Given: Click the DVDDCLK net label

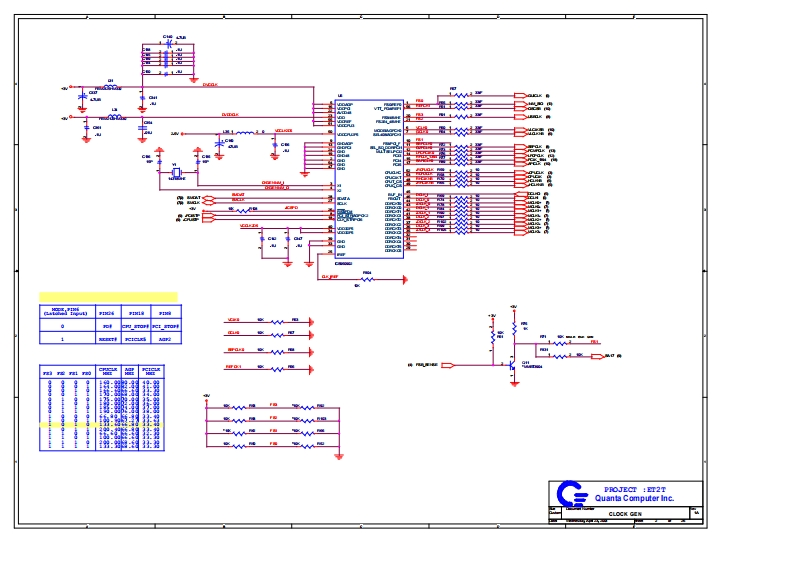Looking at the screenshot, I should 211,85.
